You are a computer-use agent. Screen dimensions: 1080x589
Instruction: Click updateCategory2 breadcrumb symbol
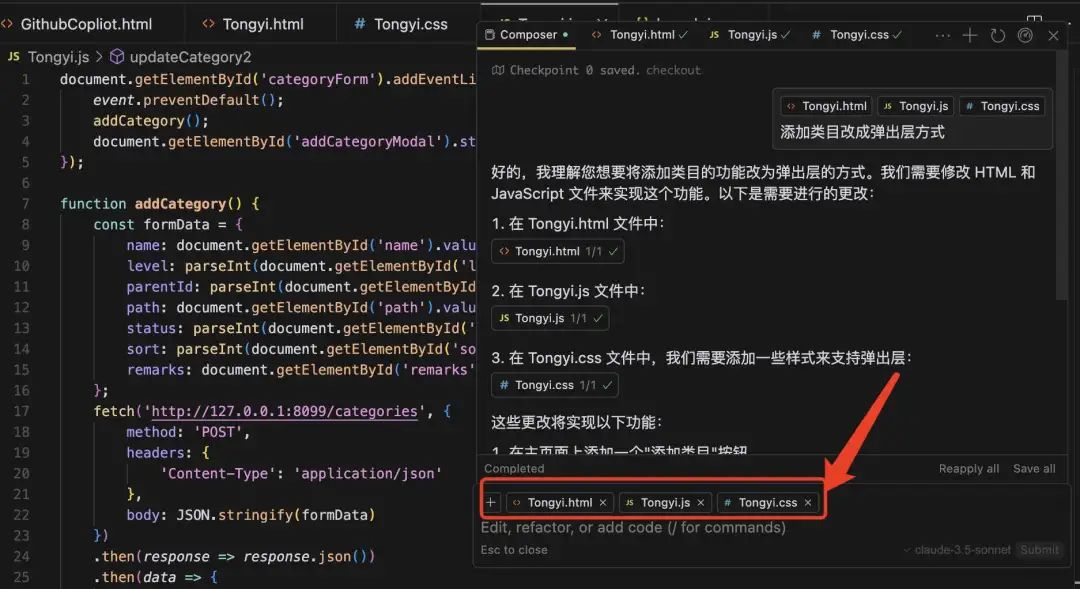190,57
